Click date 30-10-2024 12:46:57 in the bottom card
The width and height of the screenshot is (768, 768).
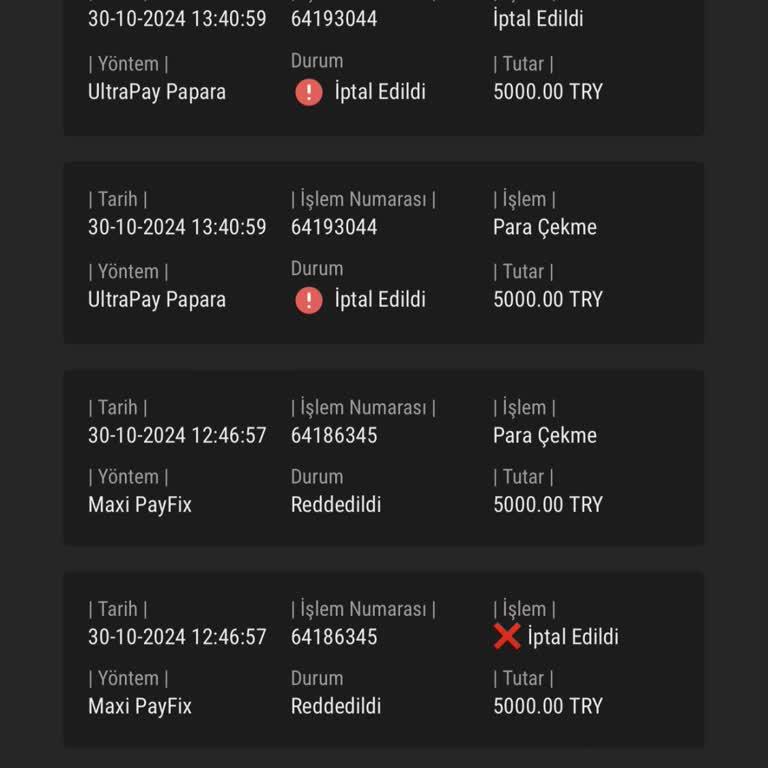177,637
